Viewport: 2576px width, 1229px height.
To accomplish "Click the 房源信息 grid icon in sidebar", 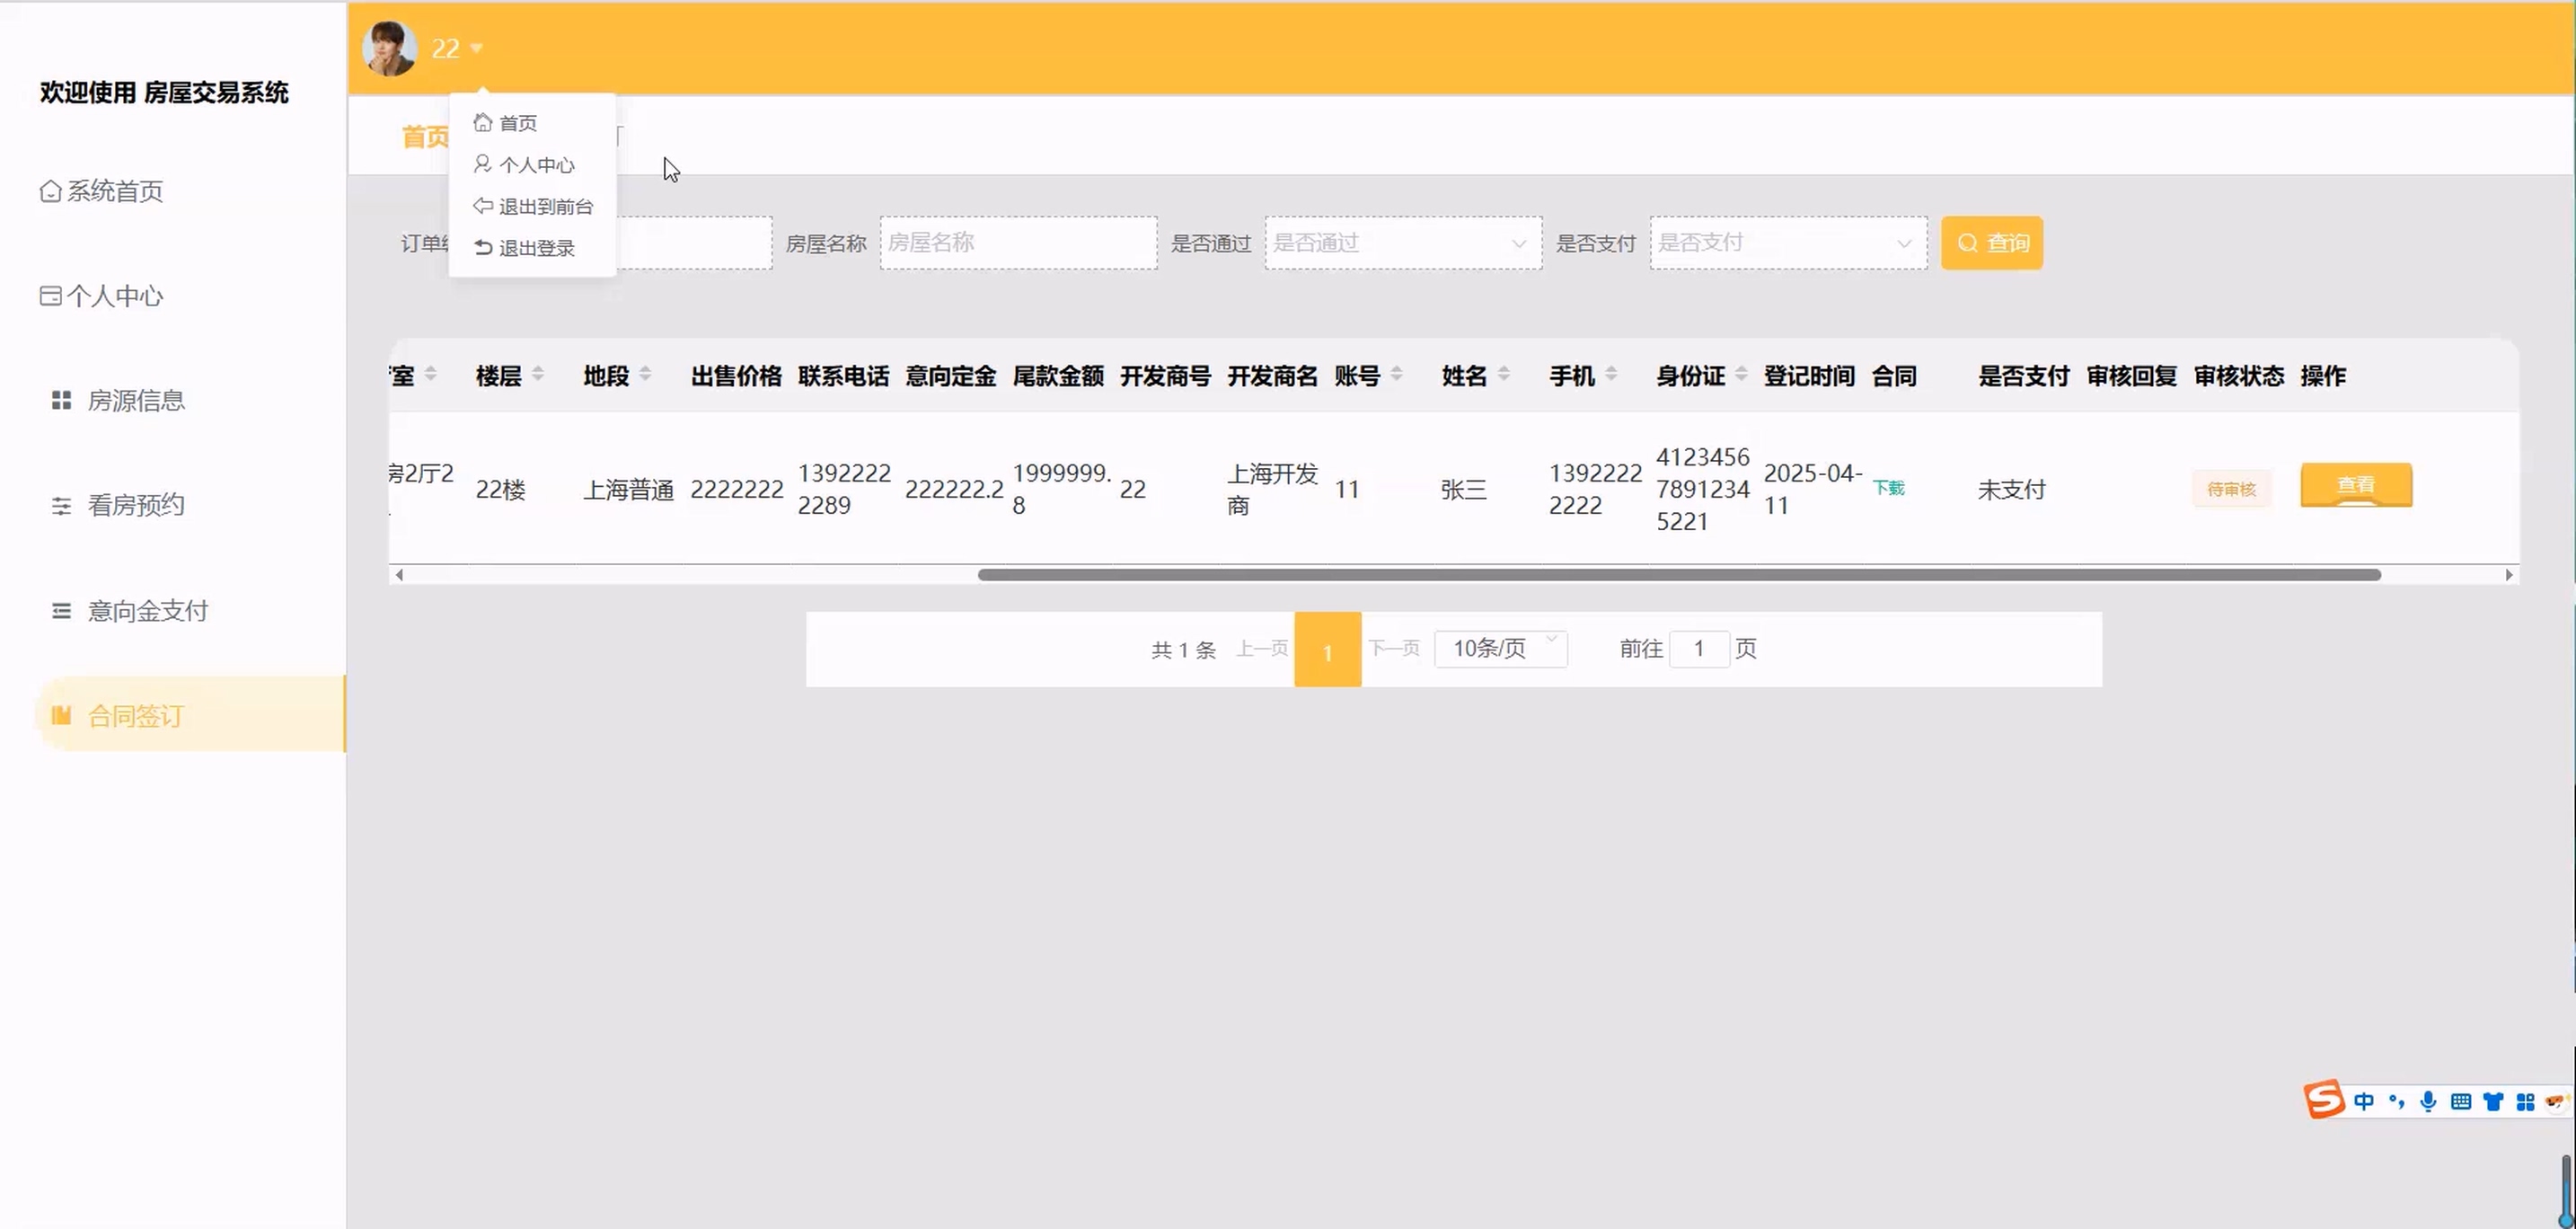I will [61, 400].
